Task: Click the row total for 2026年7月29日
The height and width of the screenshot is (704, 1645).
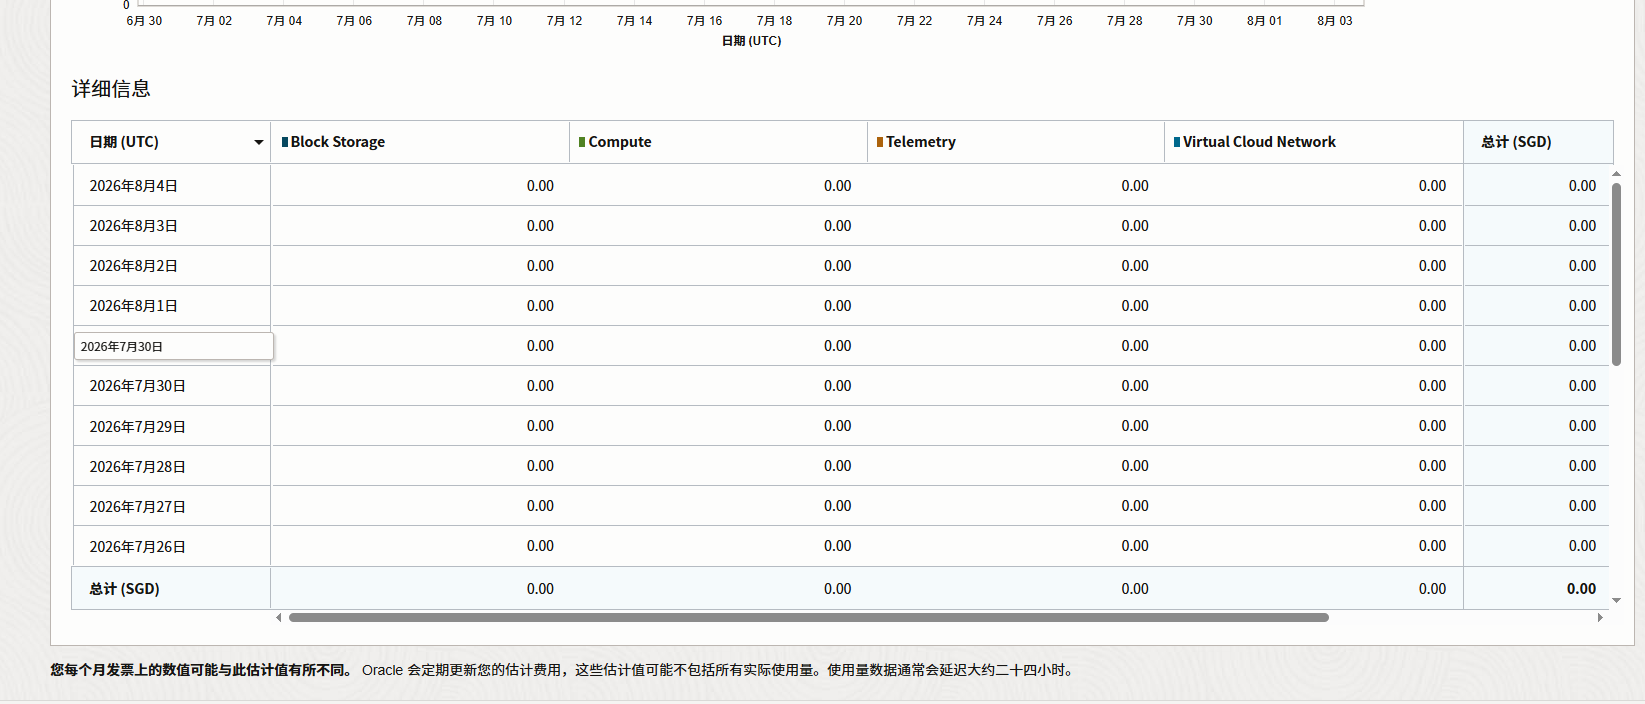Action: pos(1582,426)
